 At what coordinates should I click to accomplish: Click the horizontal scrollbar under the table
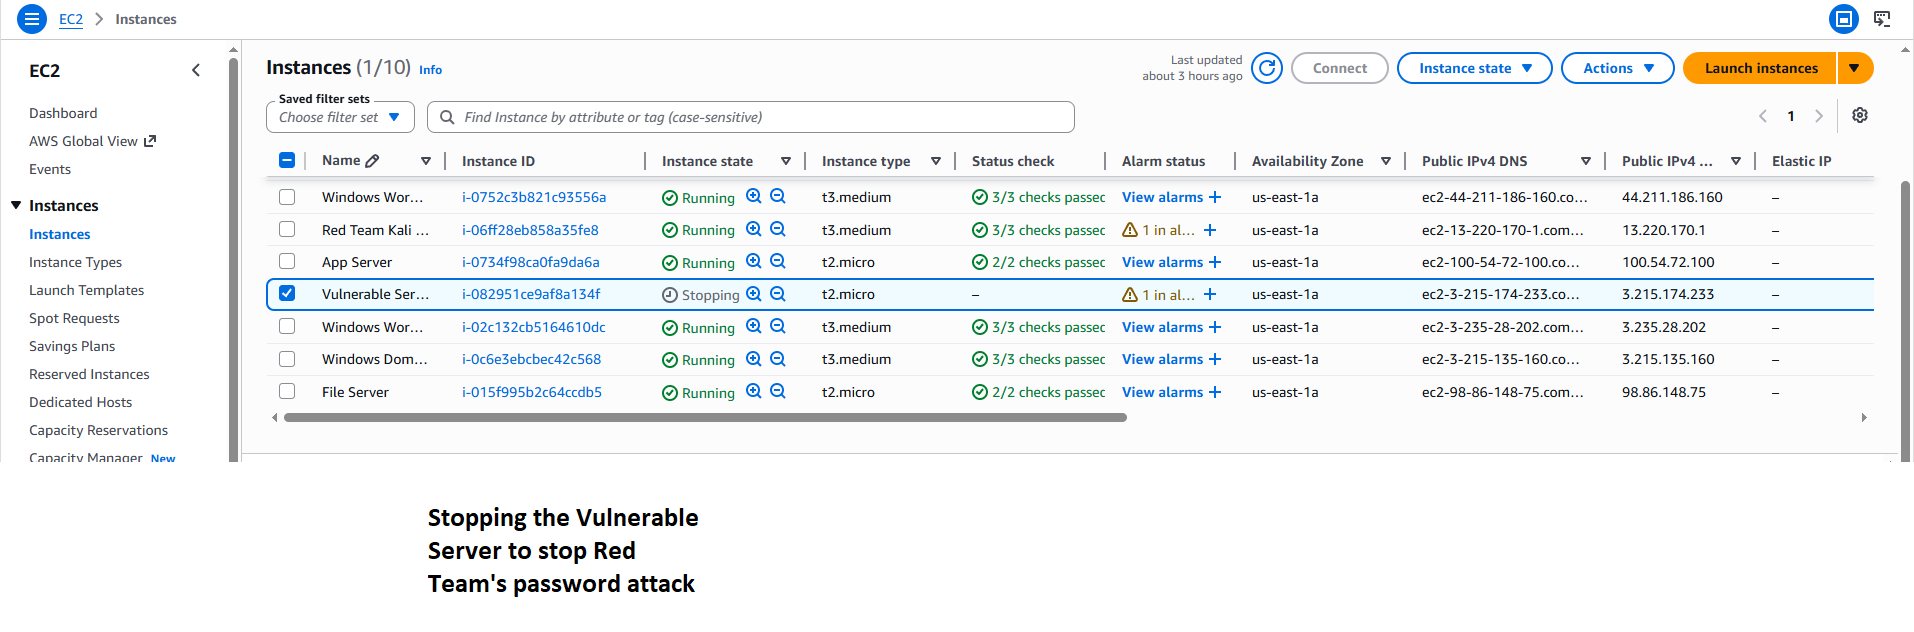point(705,418)
